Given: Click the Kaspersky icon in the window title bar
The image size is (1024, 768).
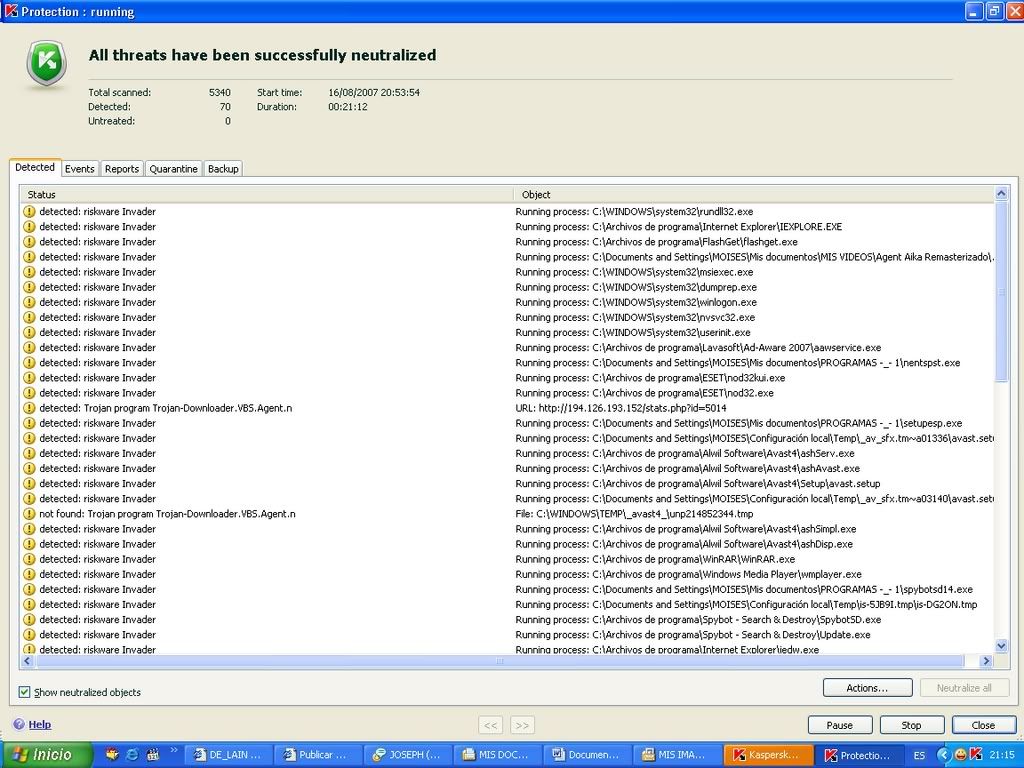Looking at the screenshot, I should (x=11, y=11).
